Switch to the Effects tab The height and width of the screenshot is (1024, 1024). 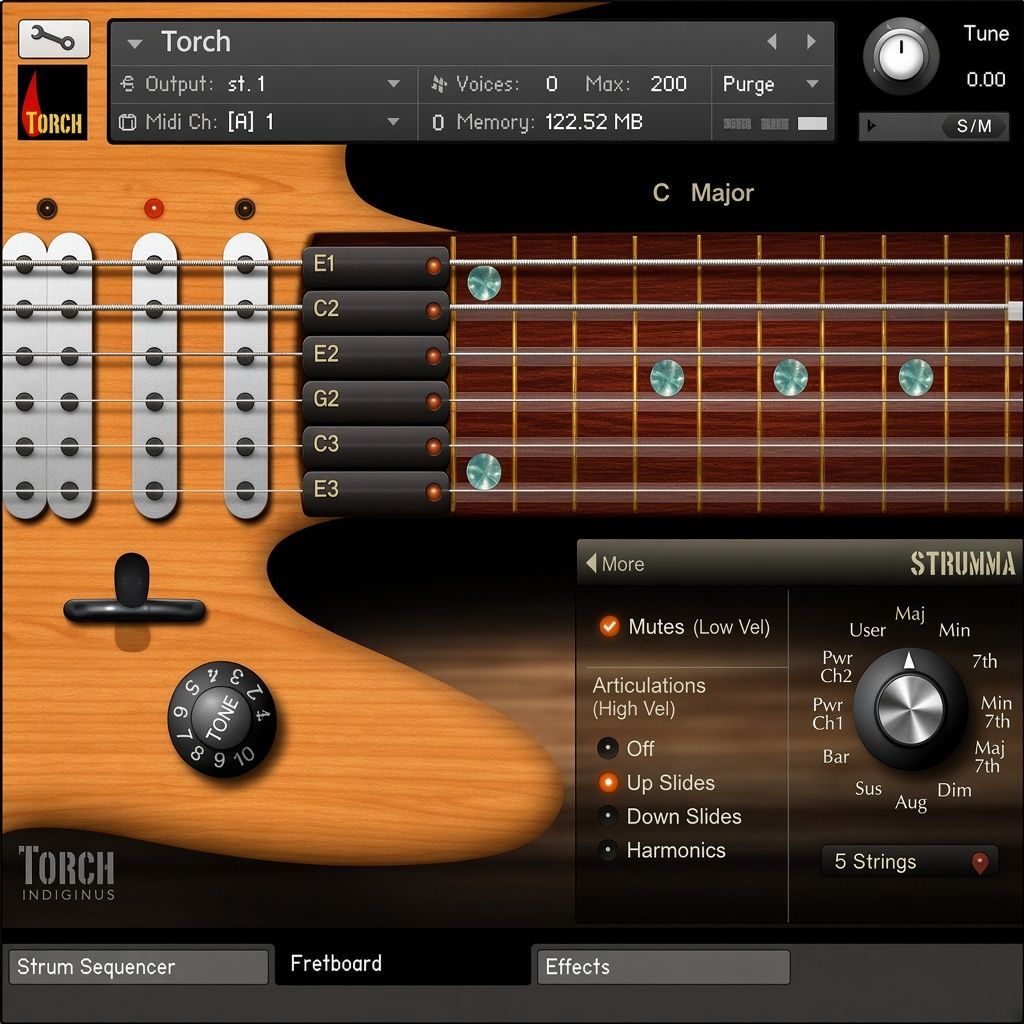pyautogui.click(x=663, y=967)
